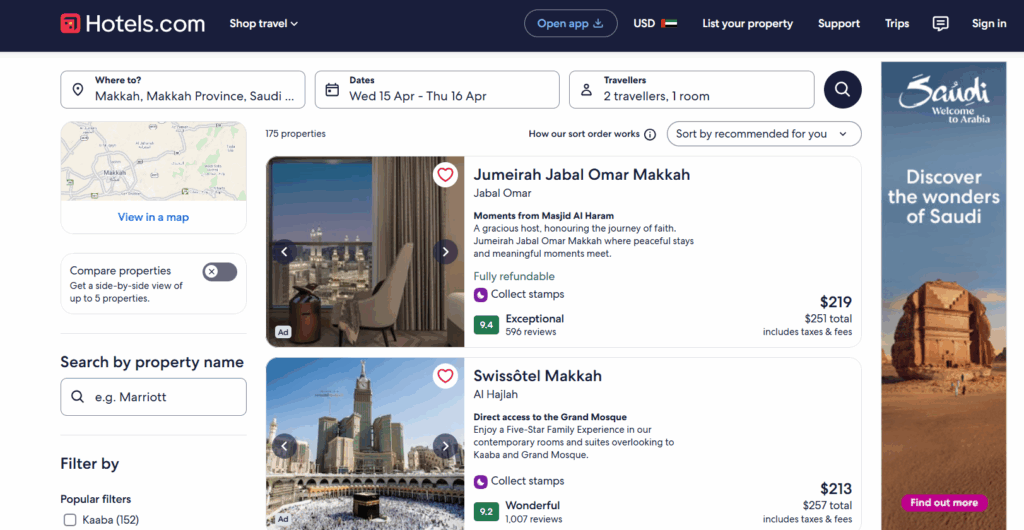Save Jumeirah Jabal Omar Makkah with heart icon
This screenshot has height=530, width=1024.
445,175
